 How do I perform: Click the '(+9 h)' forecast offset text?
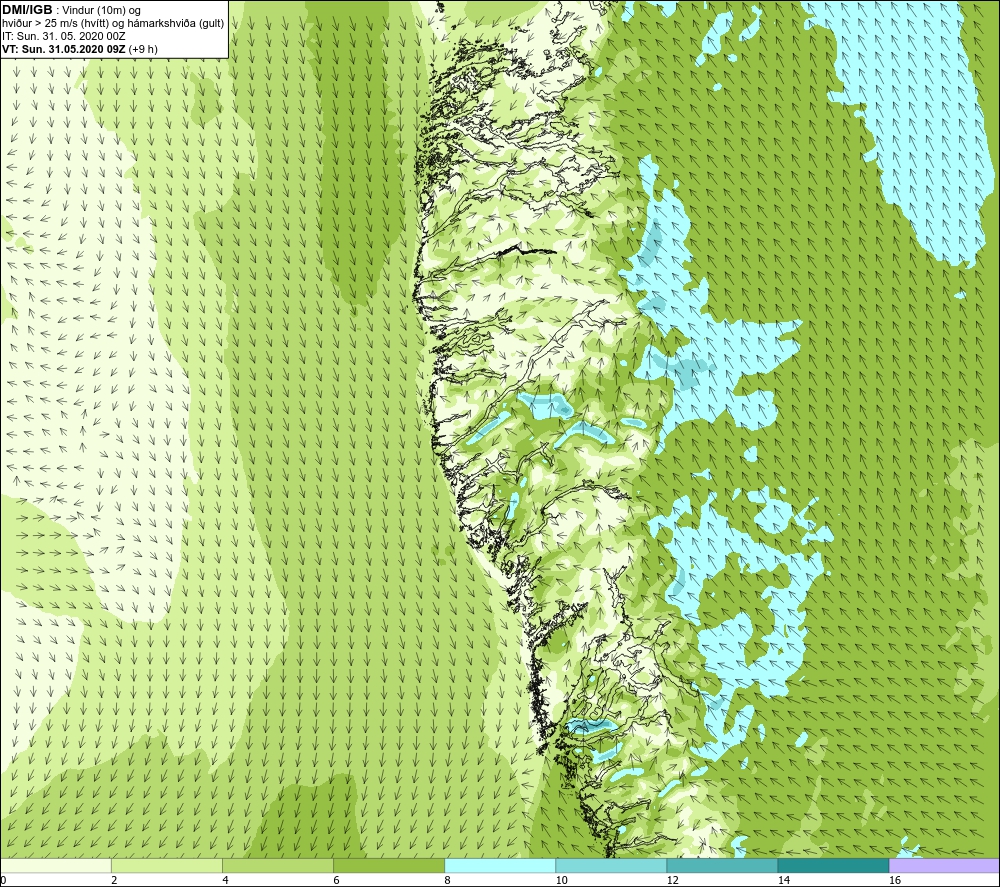(143, 49)
